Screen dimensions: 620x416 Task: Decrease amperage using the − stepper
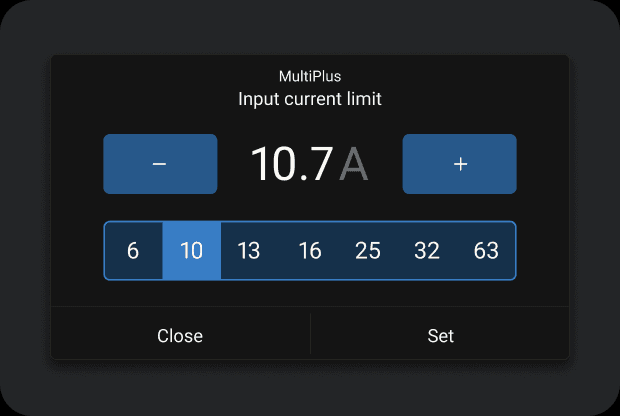[160, 164]
